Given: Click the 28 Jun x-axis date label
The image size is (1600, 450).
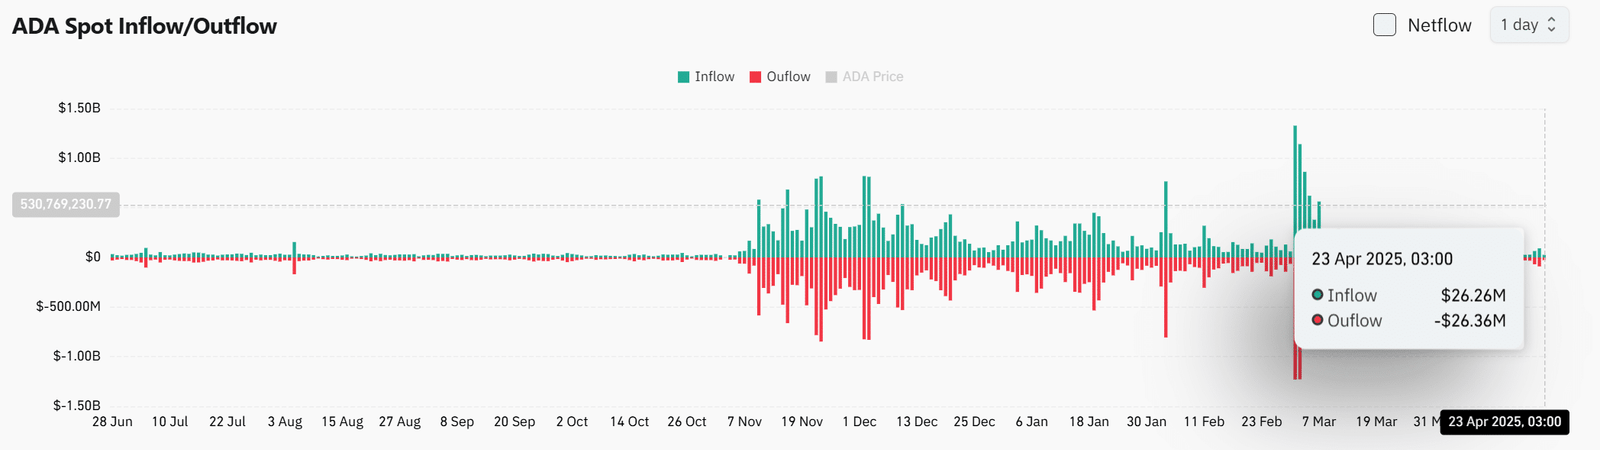Looking at the screenshot, I should pyautogui.click(x=112, y=422).
